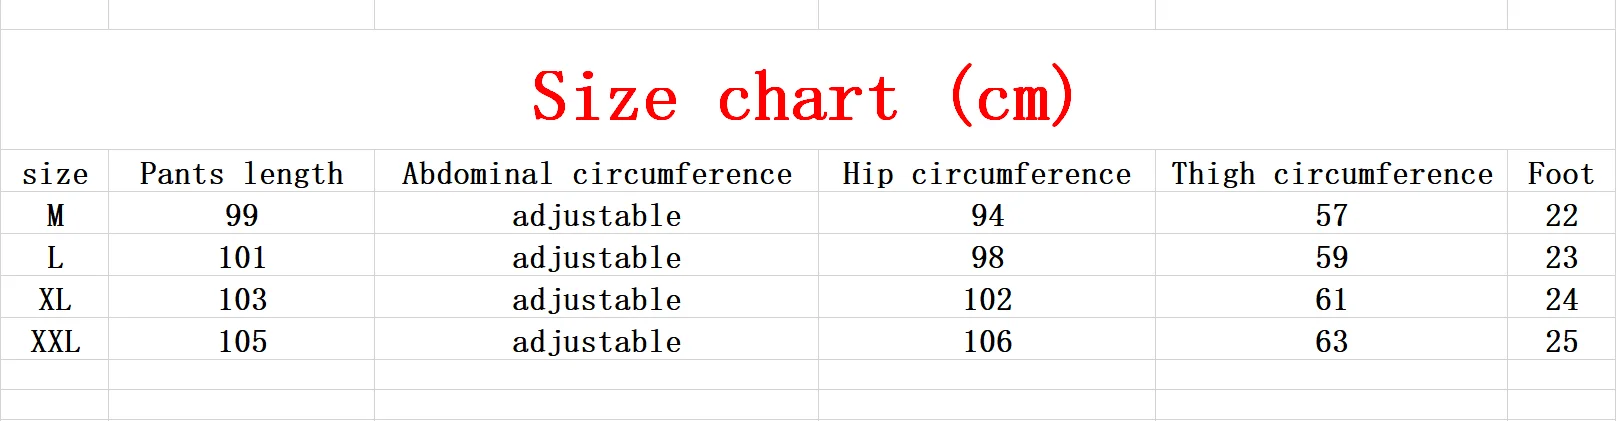Image resolution: width=1616 pixels, height=421 pixels.
Task: Click pants length value 105
Action: 242,339
